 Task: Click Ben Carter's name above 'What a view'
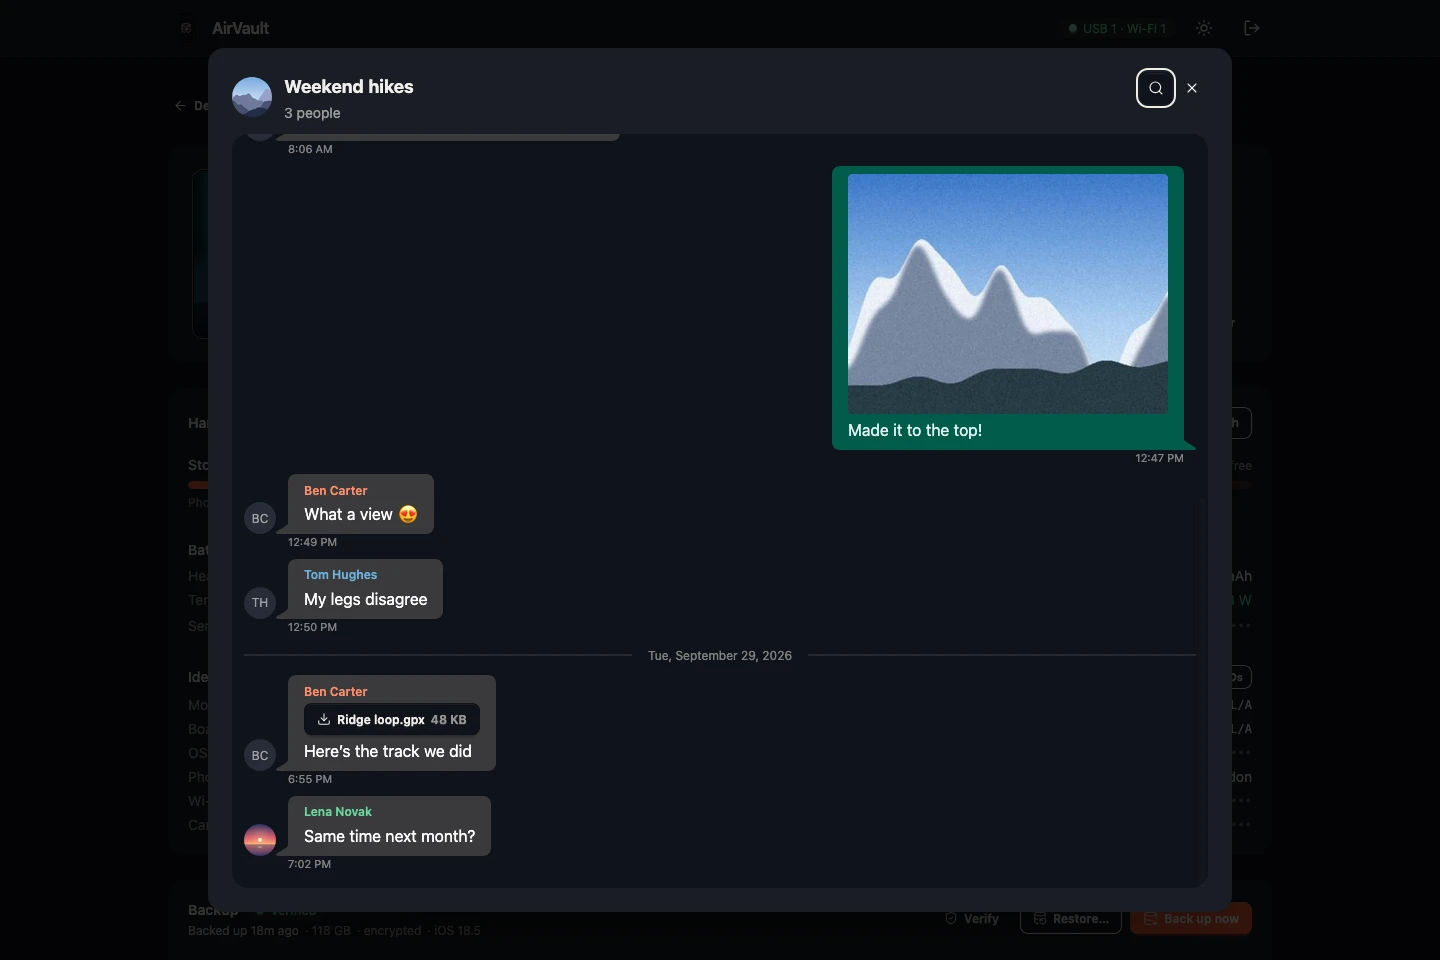pos(336,491)
